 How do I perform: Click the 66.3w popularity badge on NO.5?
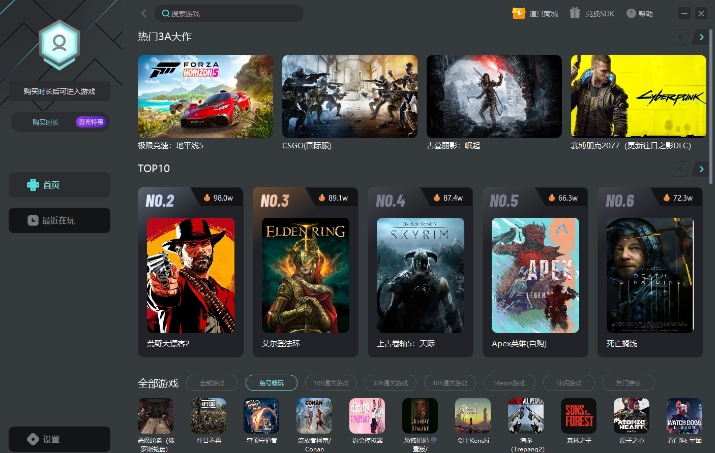[563, 198]
